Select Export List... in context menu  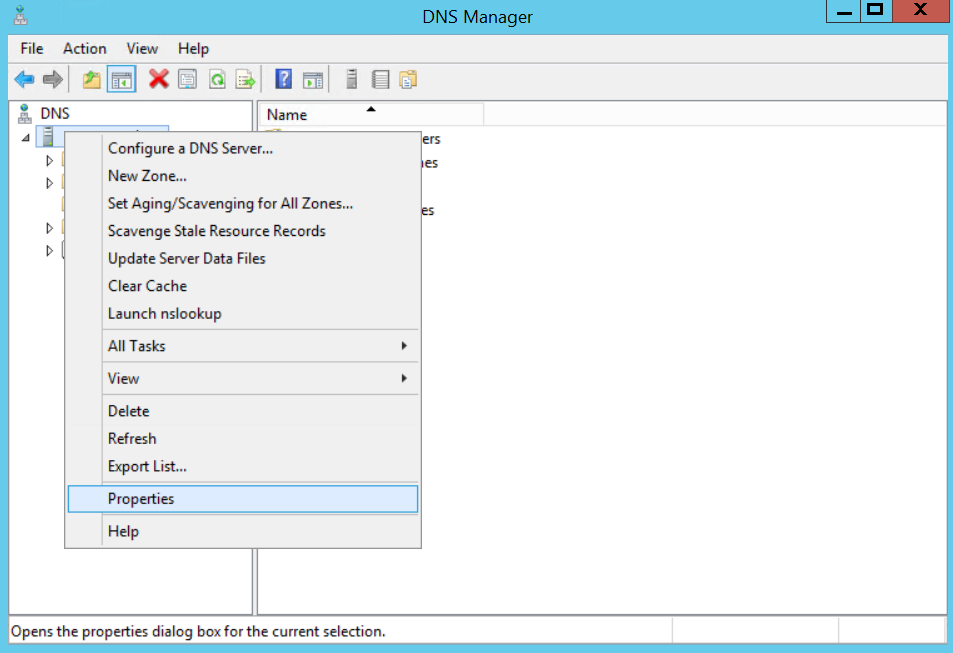pyautogui.click(x=243, y=466)
